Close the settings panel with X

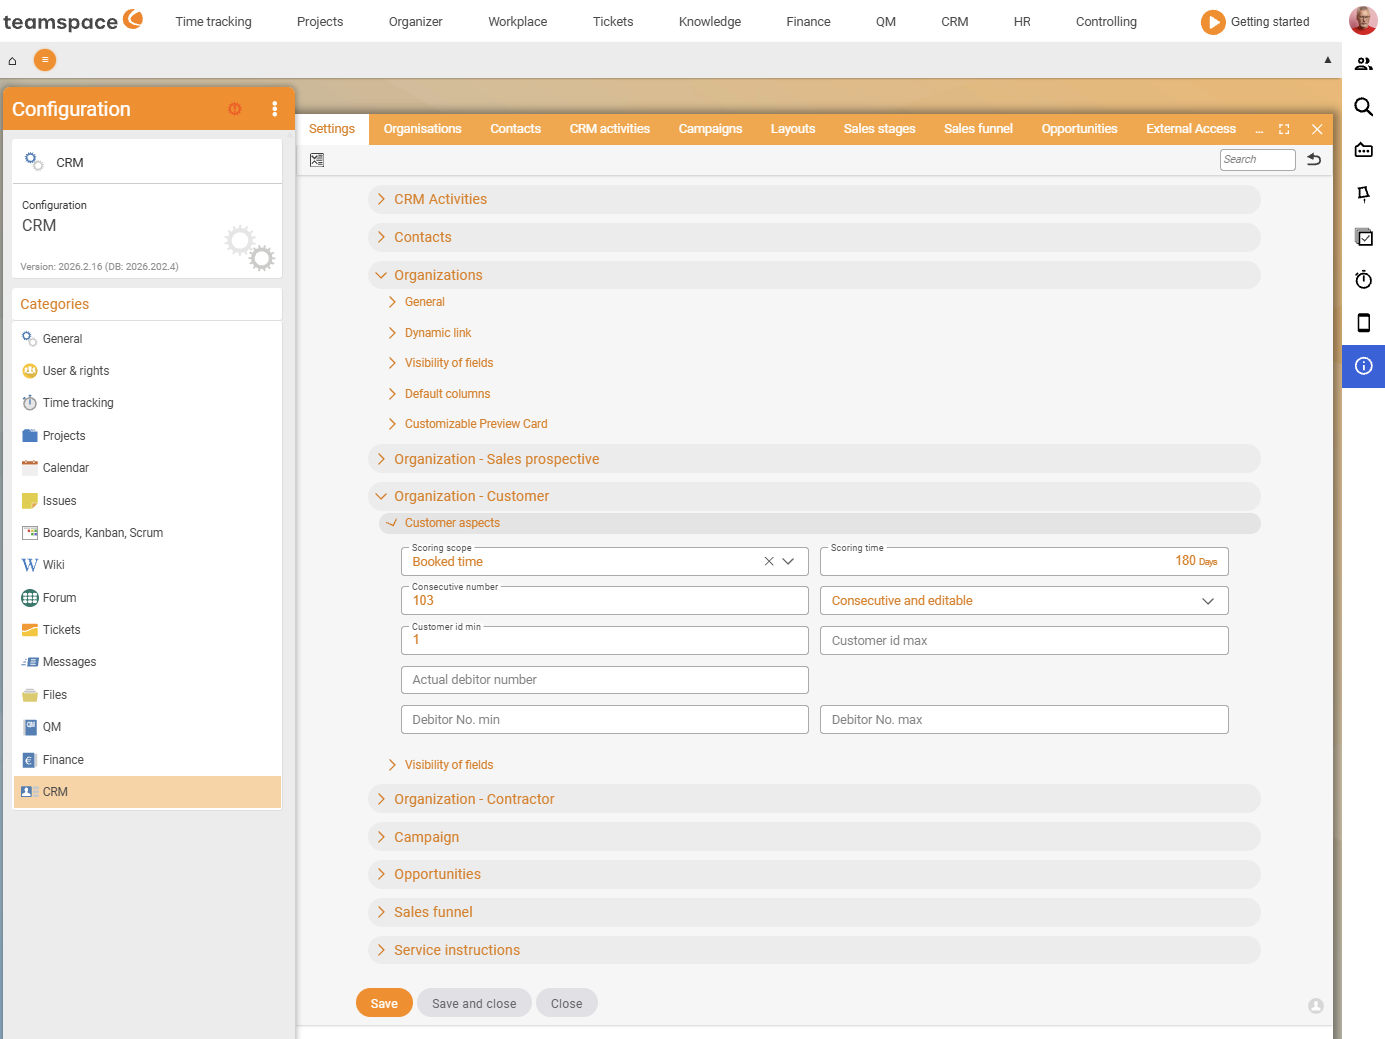point(1317,129)
